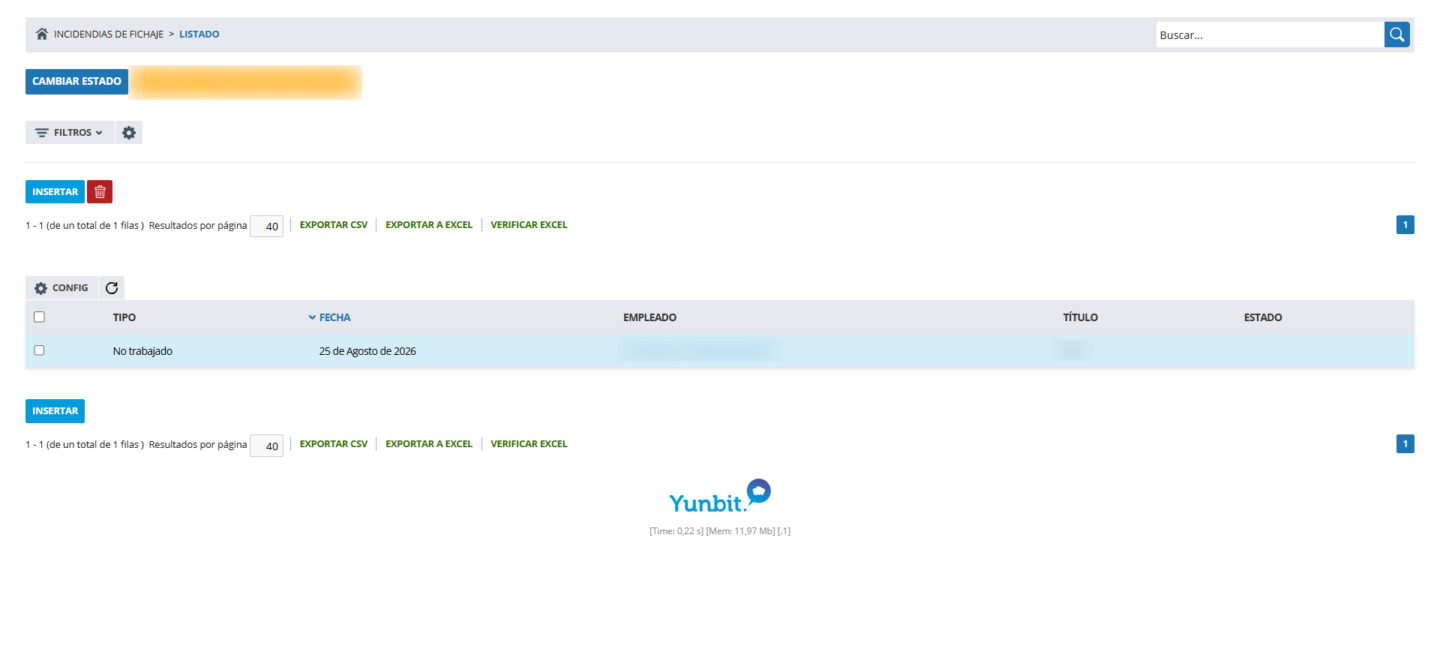The width and height of the screenshot is (1440, 652).
Task: Open filter settings gear icon
Action: [x=129, y=132]
